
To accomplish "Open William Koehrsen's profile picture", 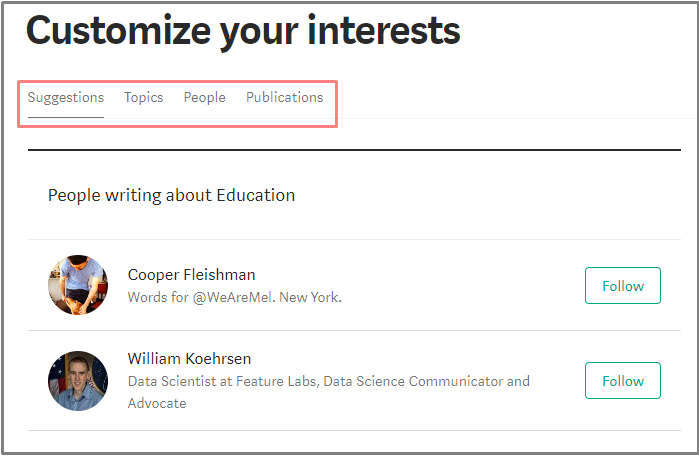I will point(78,380).
